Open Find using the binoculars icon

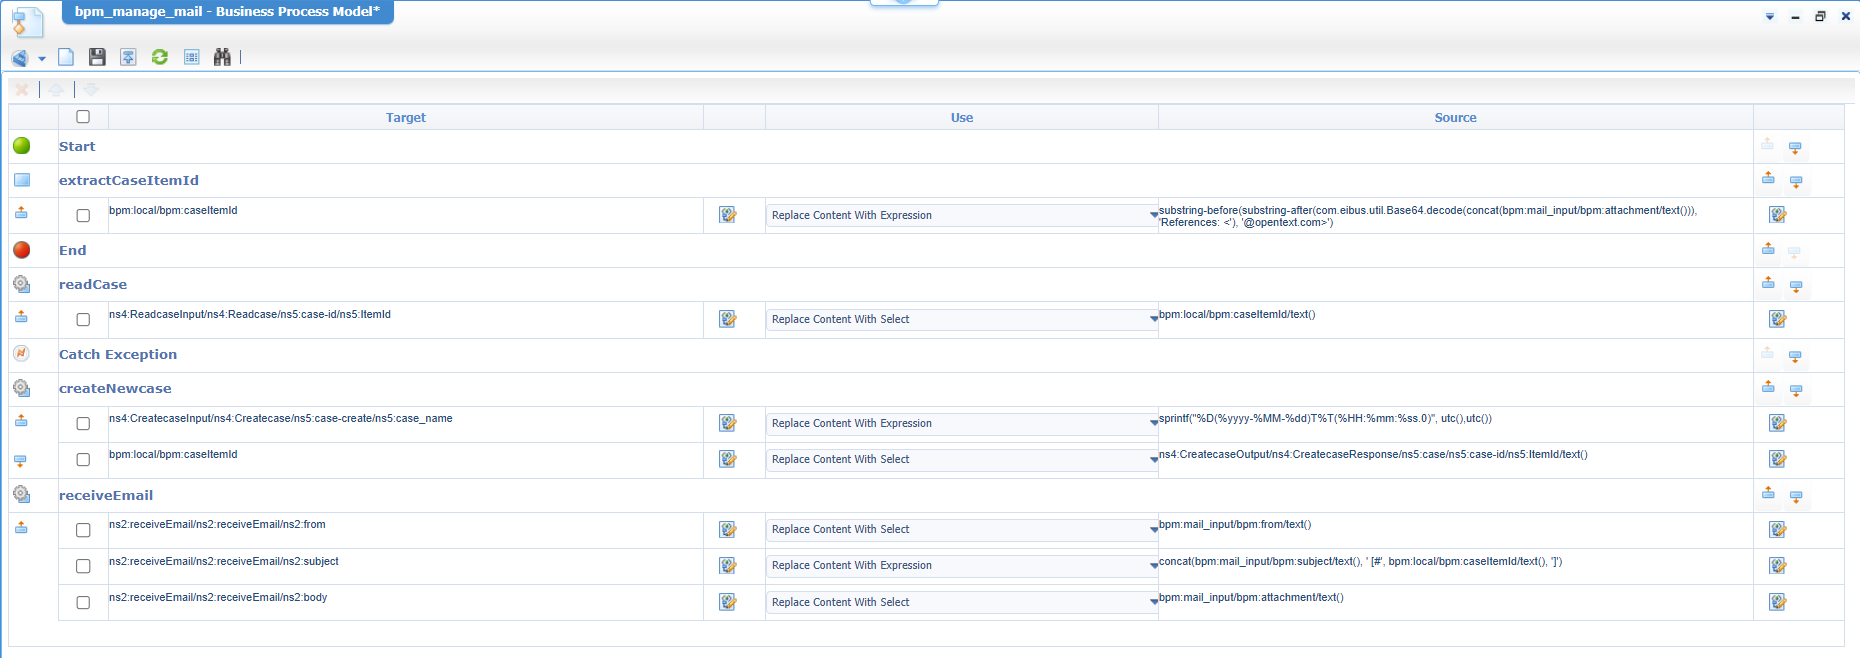pyautogui.click(x=222, y=57)
